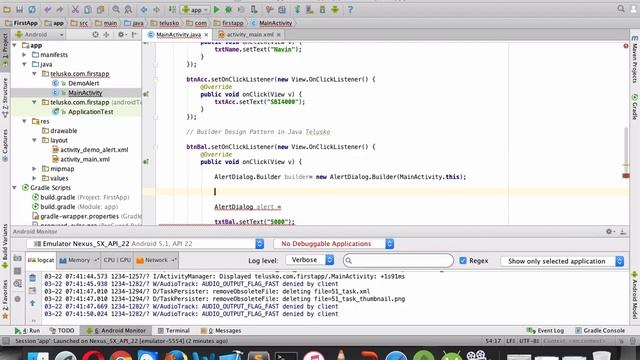Open the Emulator Nexus_5X_API_22 device dropdown
640x360 pixels.
pos(145,244)
